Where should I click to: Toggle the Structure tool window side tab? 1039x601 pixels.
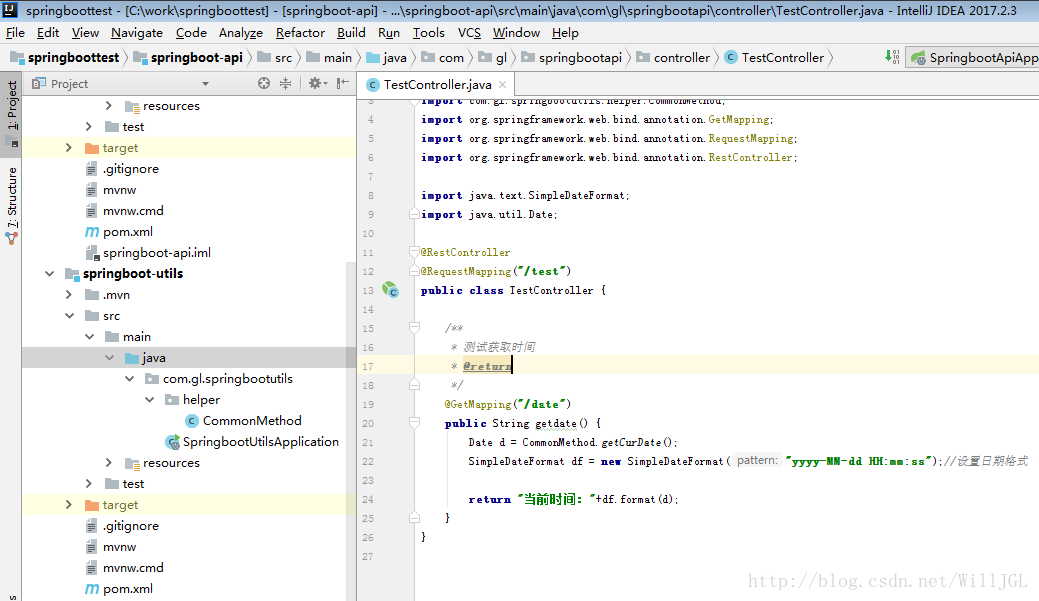(x=12, y=200)
